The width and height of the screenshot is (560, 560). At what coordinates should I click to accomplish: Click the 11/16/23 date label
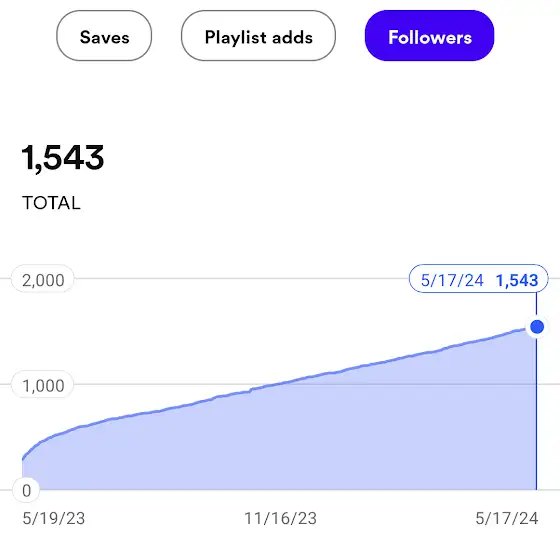(x=280, y=518)
